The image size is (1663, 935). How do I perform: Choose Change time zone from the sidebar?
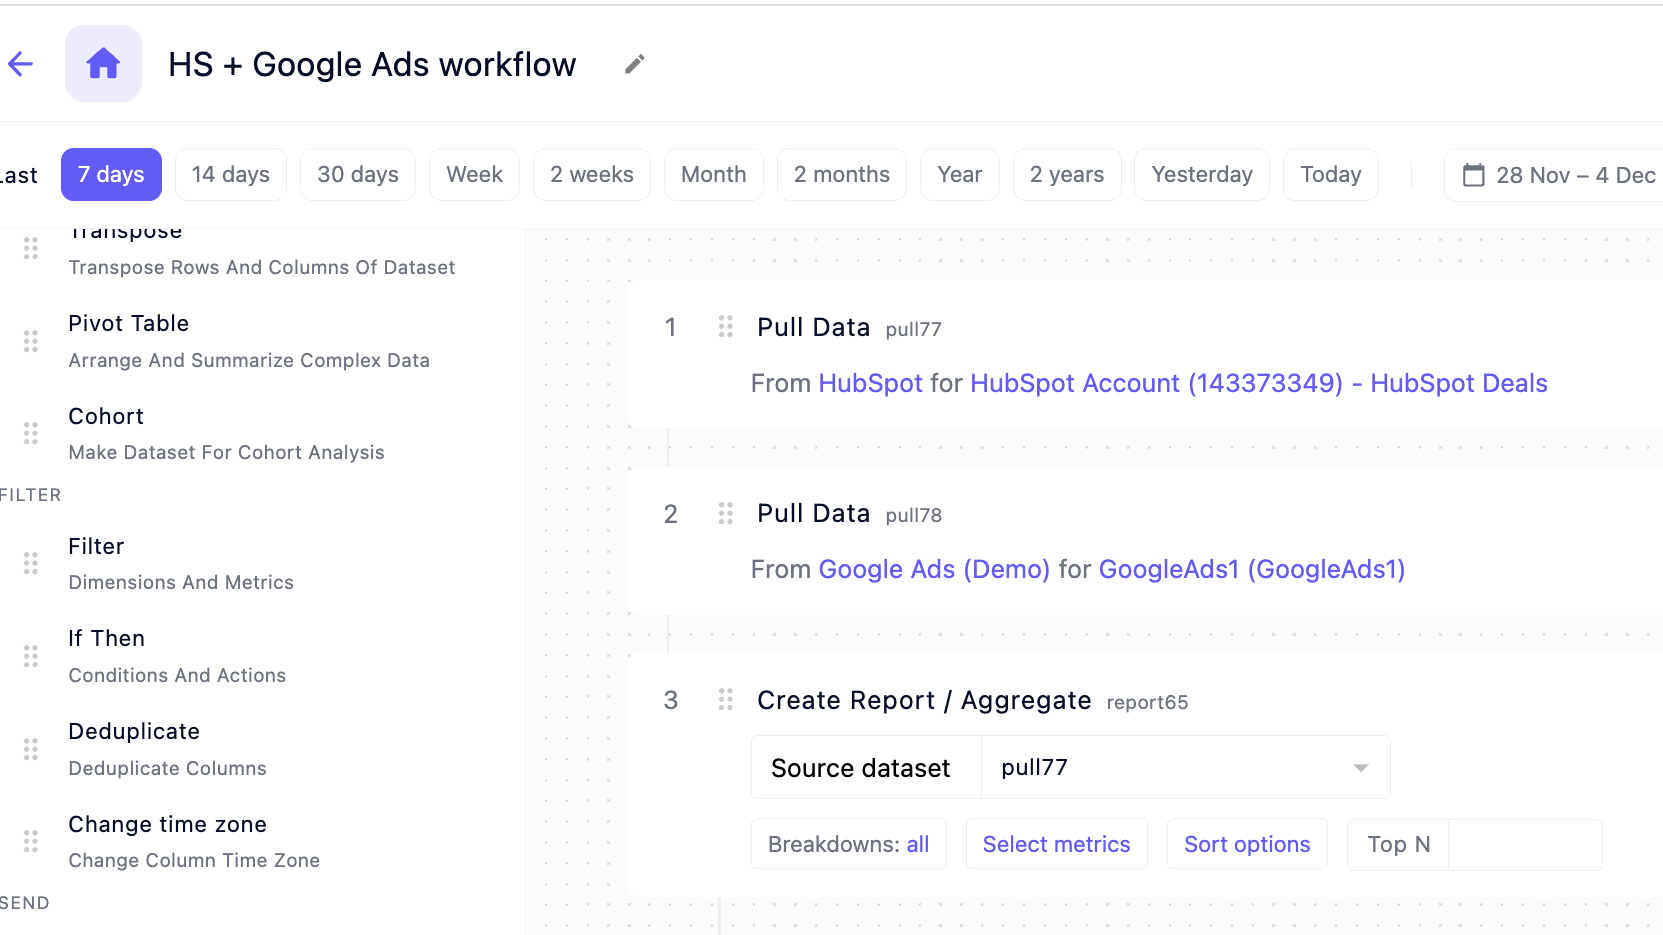[167, 825]
